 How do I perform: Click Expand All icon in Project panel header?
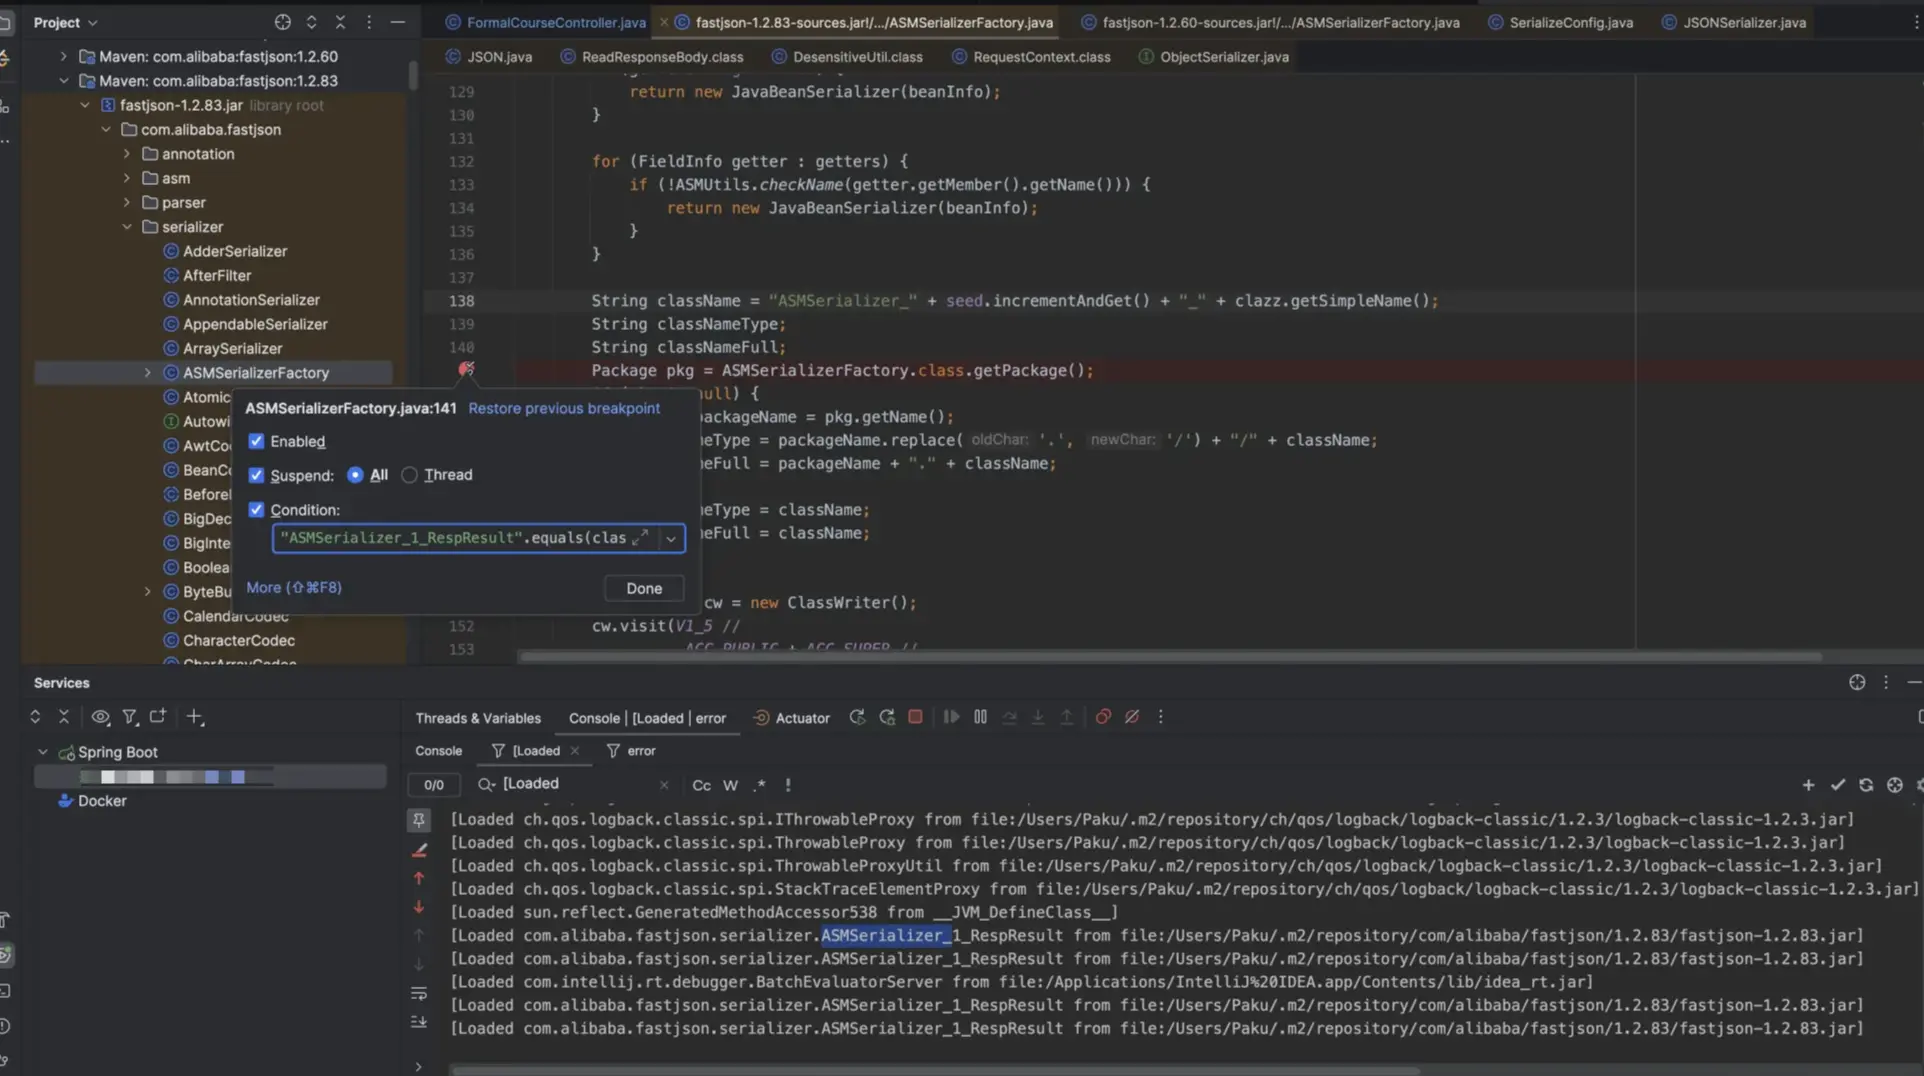pyautogui.click(x=311, y=22)
